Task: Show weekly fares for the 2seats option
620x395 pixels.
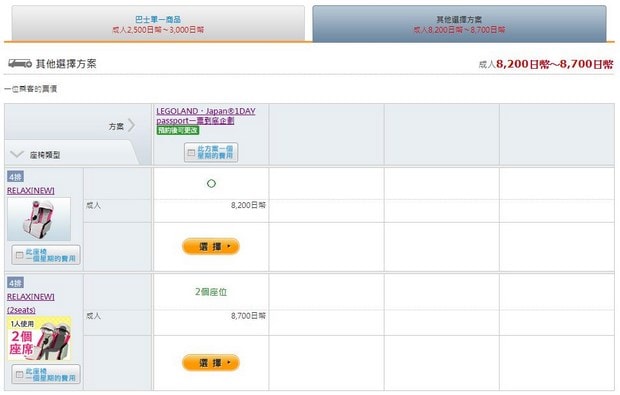Action: [46, 374]
